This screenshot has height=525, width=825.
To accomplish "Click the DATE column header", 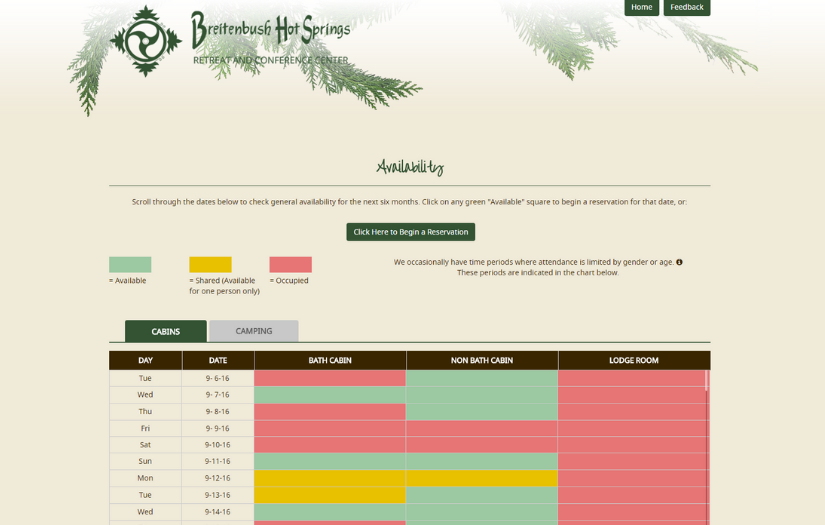I will coord(218,360).
